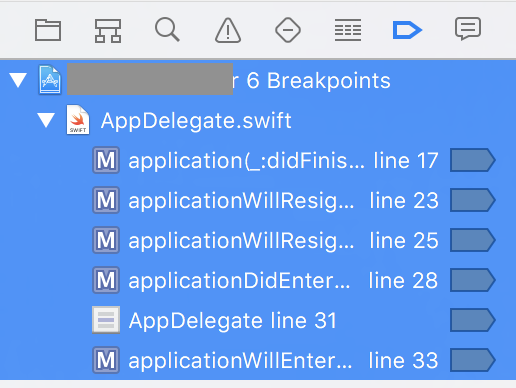Click the 6 Breakpoints header text
This screenshot has width=516, height=388.
pyautogui.click(x=318, y=81)
